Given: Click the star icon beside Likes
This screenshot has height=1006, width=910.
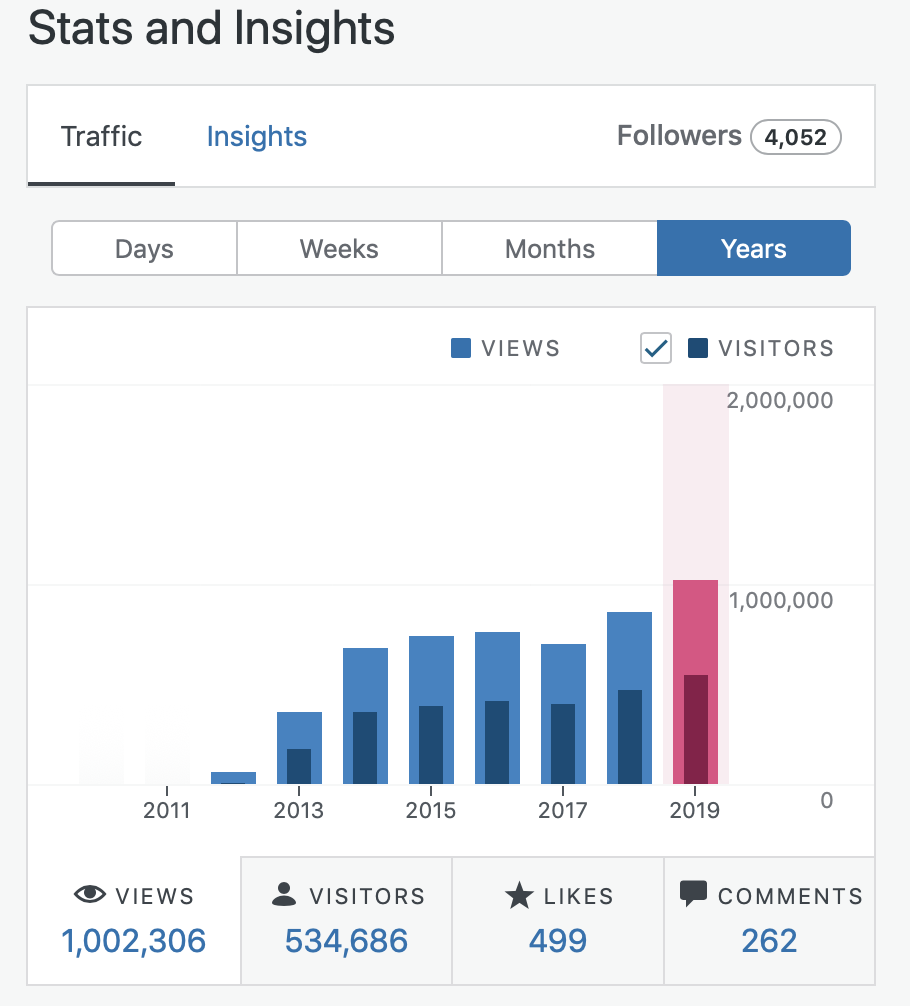Looking at the screenshot, I should click(519, 896).
